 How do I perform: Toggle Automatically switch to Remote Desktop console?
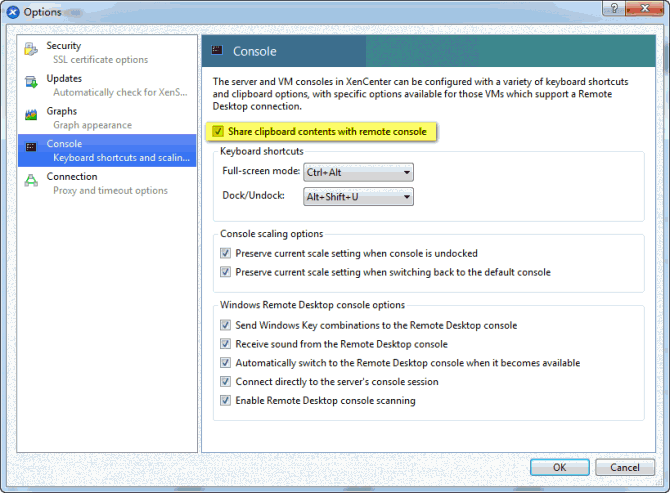coord(225,363)
